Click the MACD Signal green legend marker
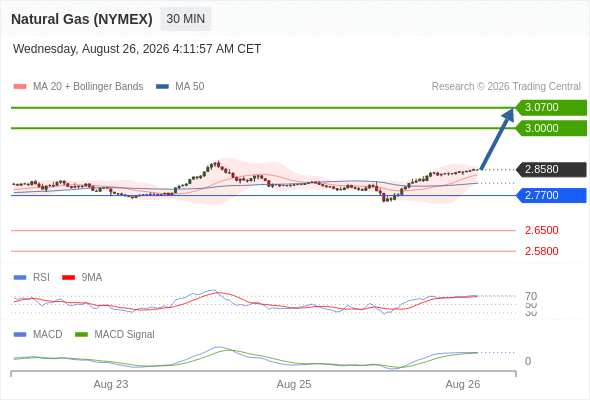This screenshot has height=400, width=590. [81, 334]
